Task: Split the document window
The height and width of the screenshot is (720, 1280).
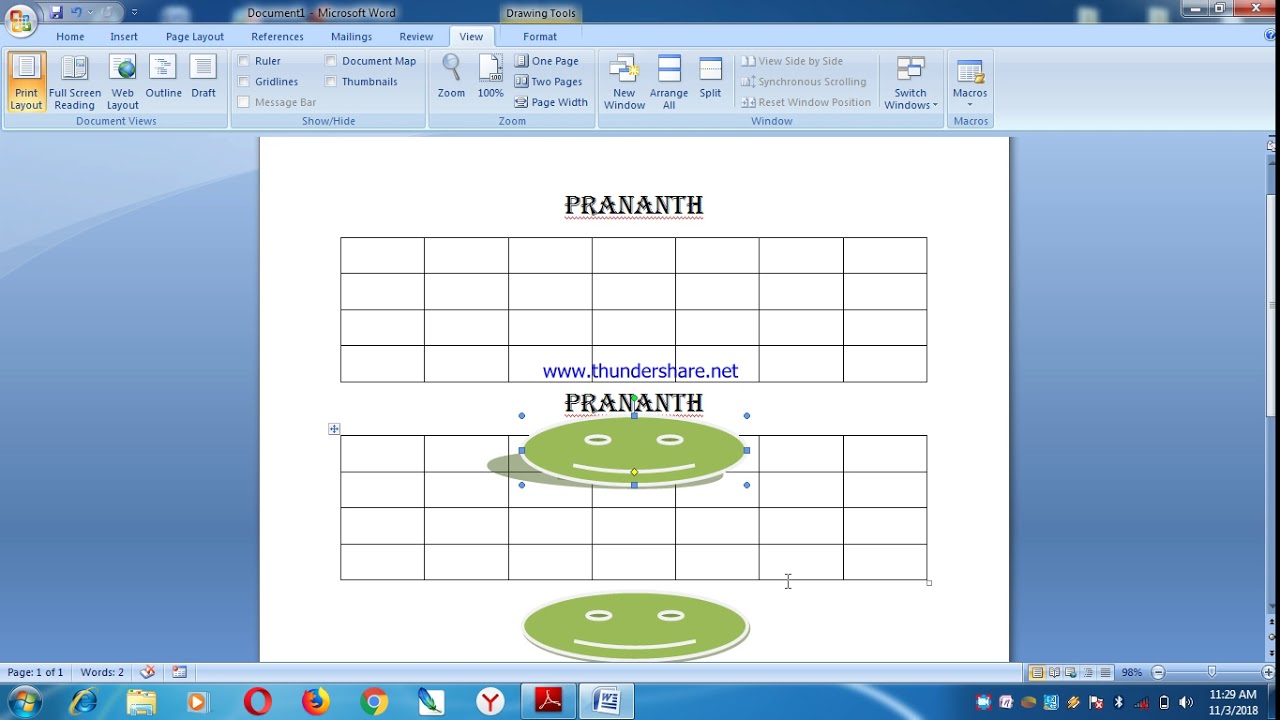Action: pyautogui.click(x=710, y=78)
